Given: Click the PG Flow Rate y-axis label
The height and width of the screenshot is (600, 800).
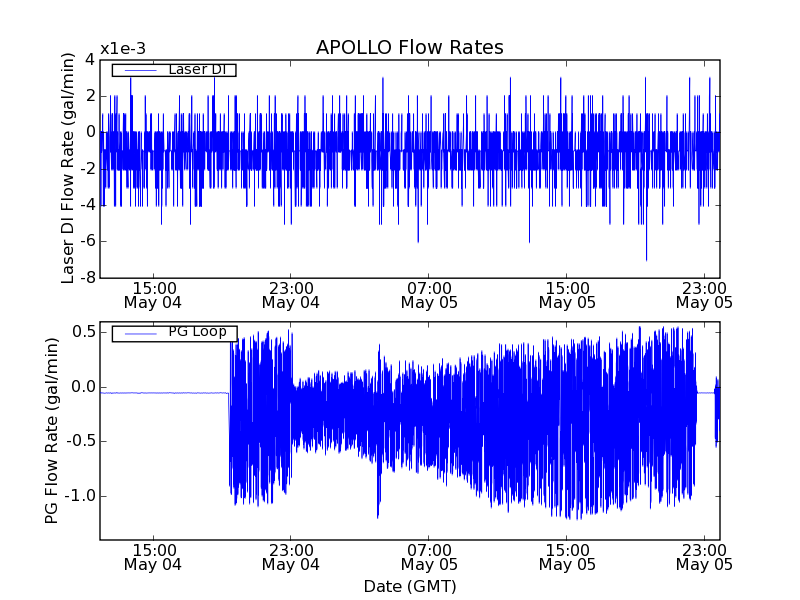Looking at the screenshot, I should [51, 430].
